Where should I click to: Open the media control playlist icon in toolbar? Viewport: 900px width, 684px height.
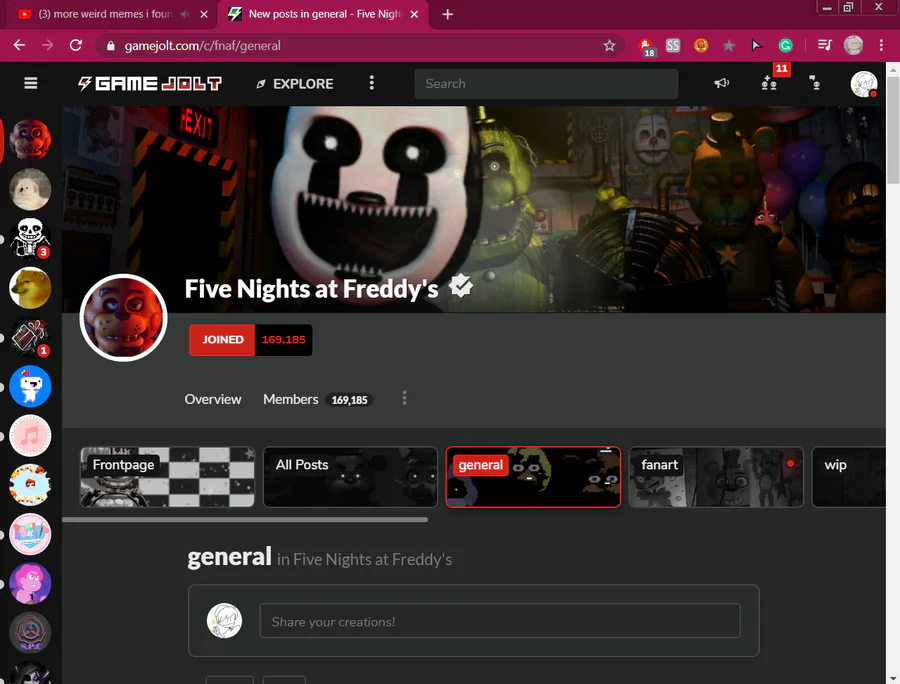[x=825, y=45]
